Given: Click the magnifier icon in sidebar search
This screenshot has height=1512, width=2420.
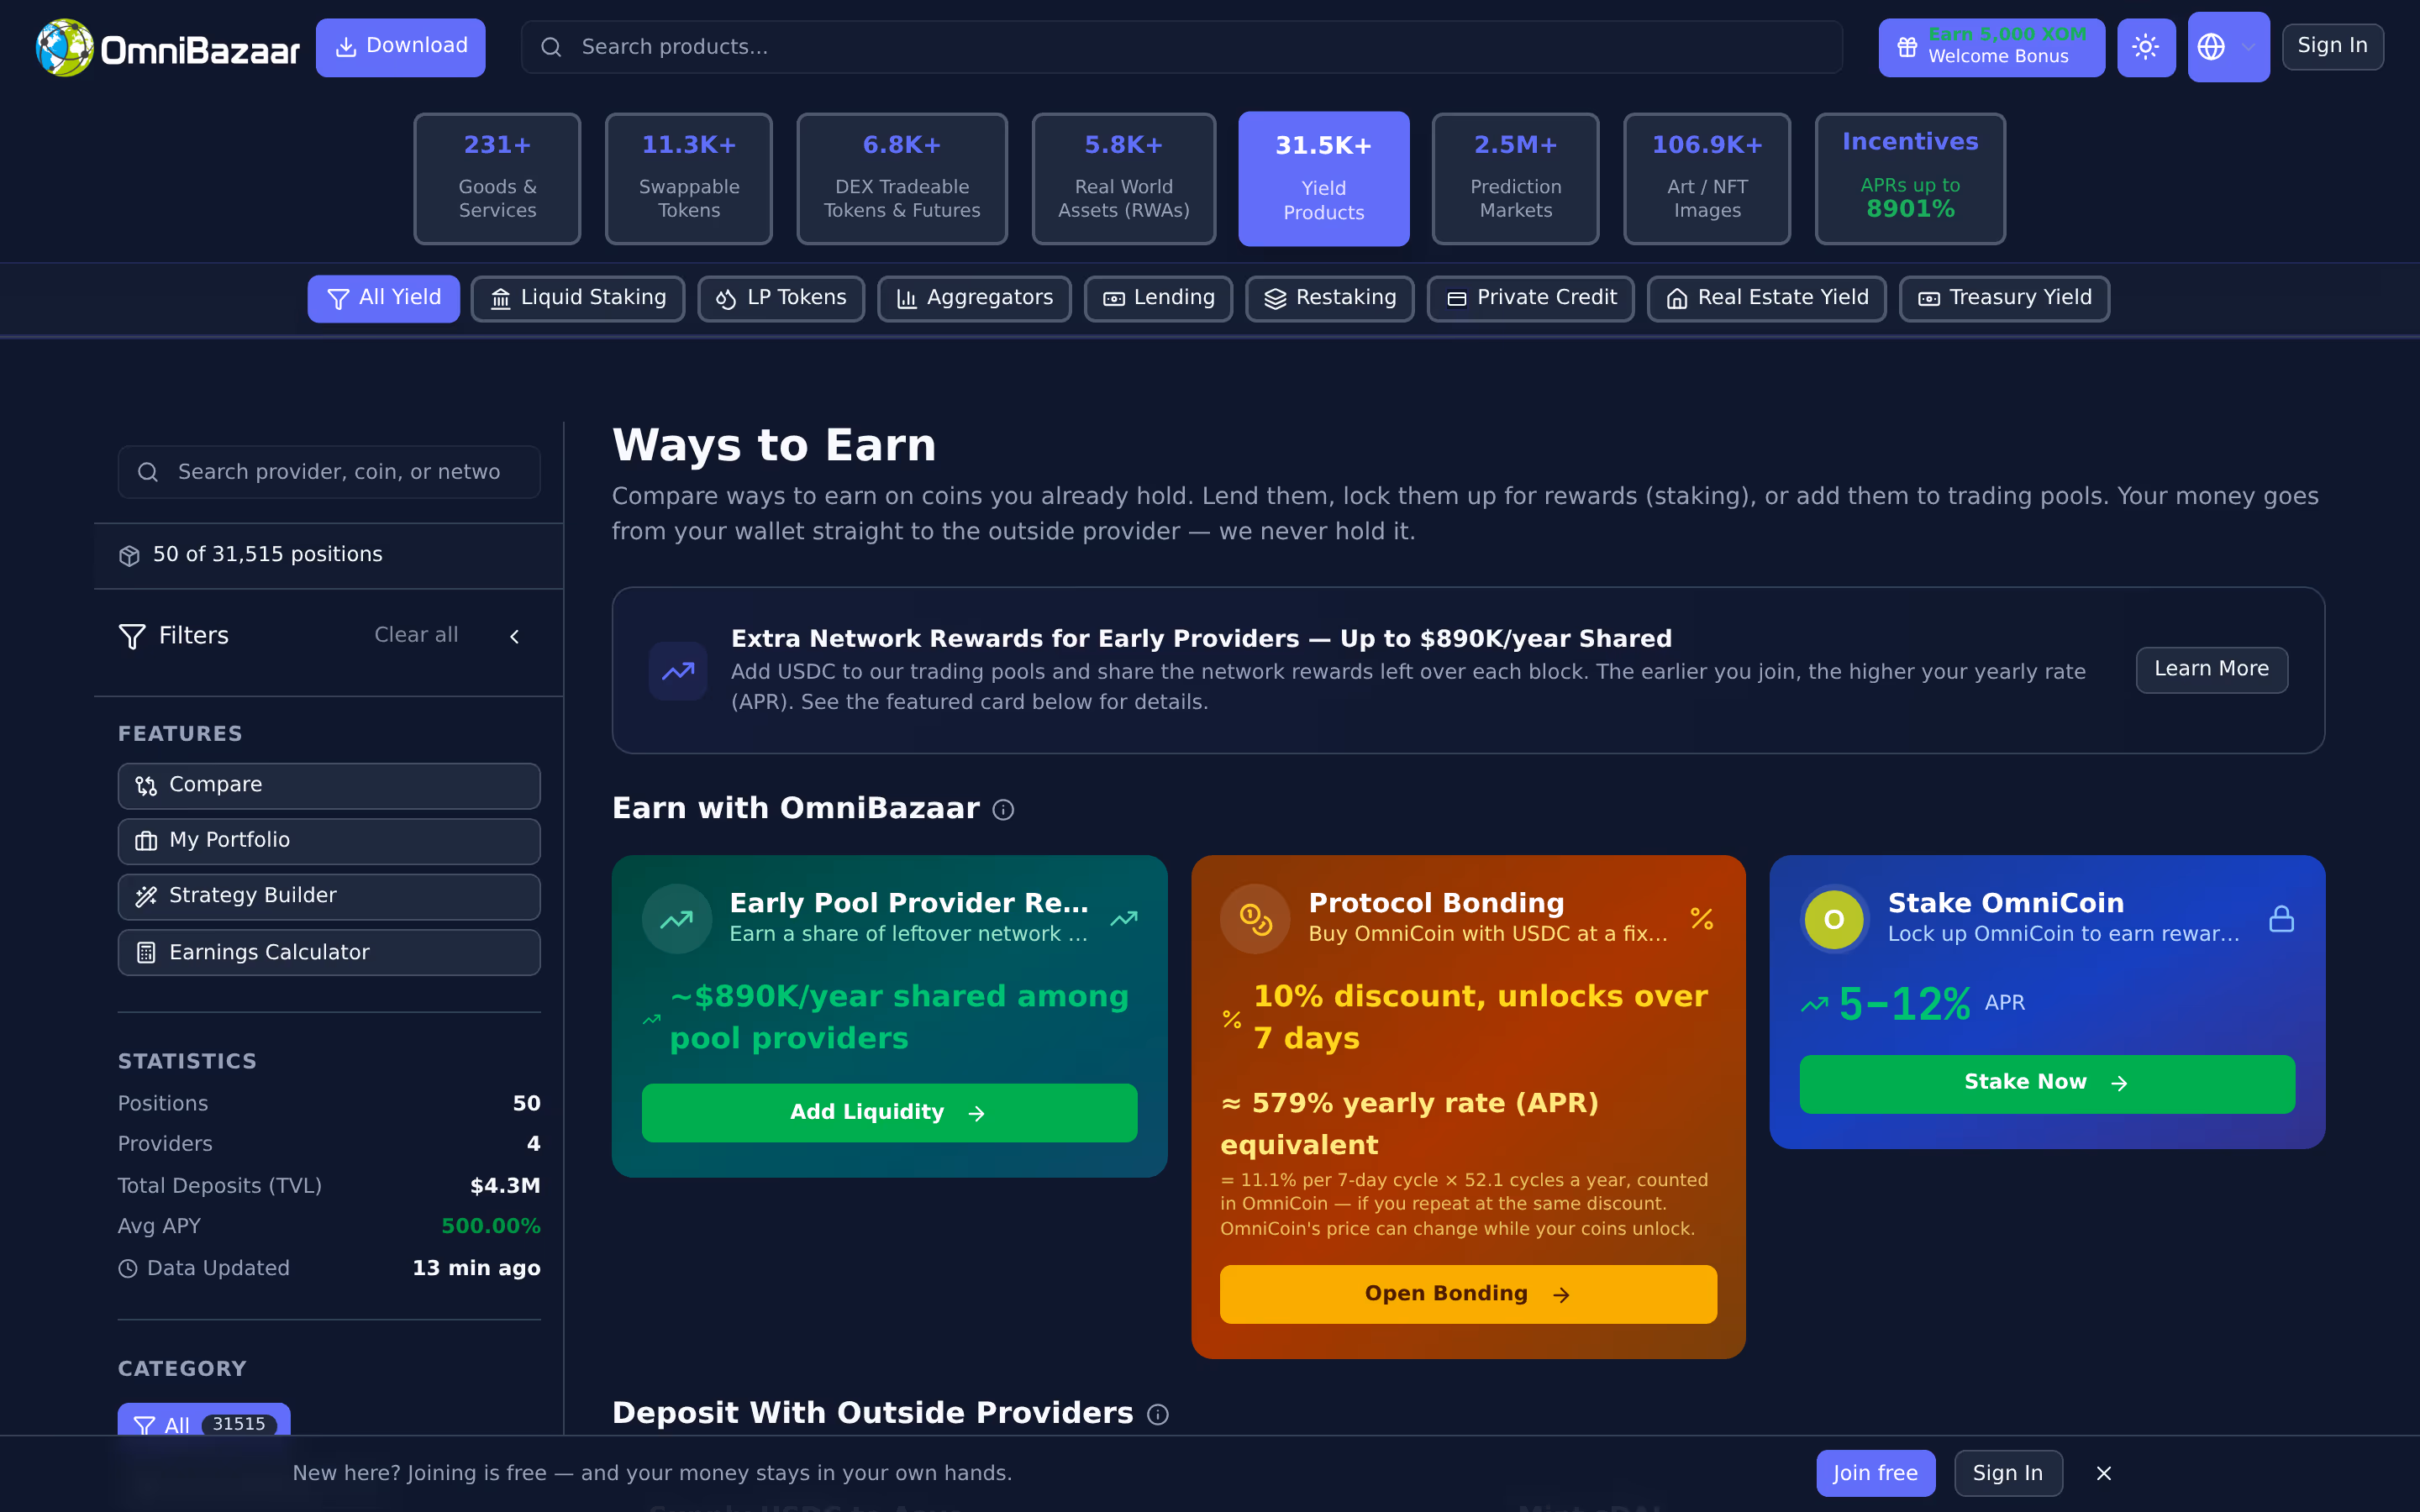Looking at the screenshot, I should pos(148,472).
